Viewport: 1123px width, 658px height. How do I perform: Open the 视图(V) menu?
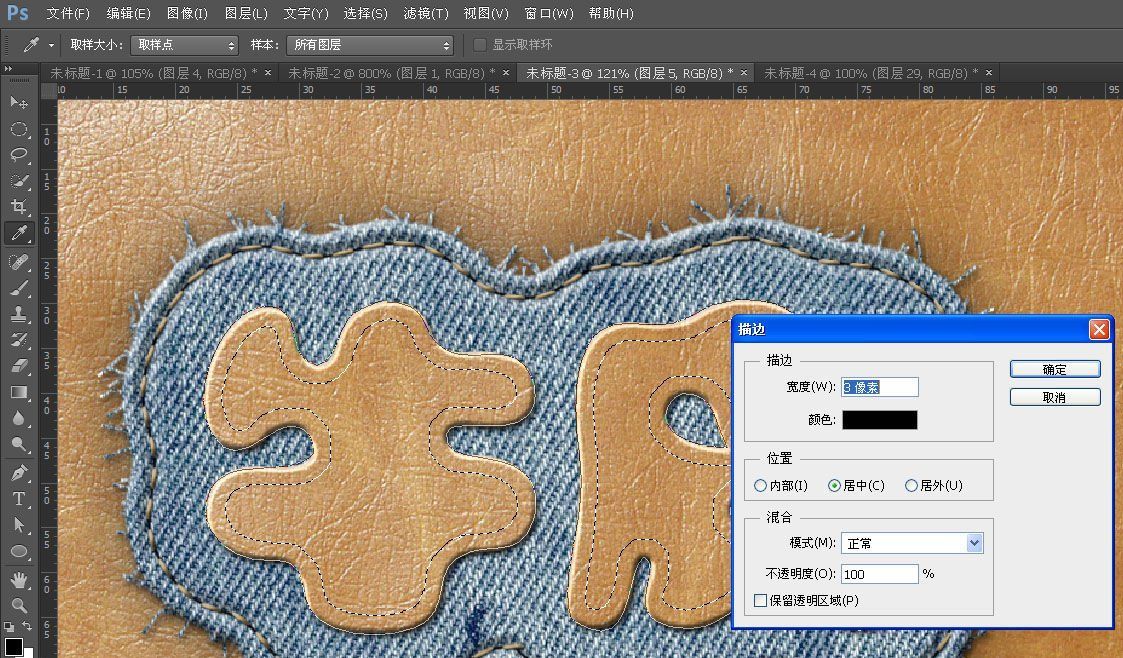(x=486, y=13)
